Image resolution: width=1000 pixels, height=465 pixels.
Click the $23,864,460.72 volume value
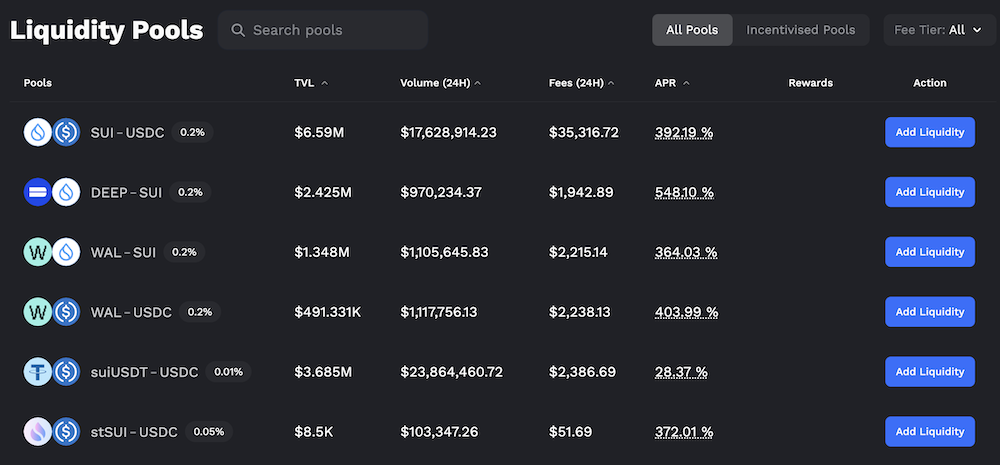click(x=452, y=371)
